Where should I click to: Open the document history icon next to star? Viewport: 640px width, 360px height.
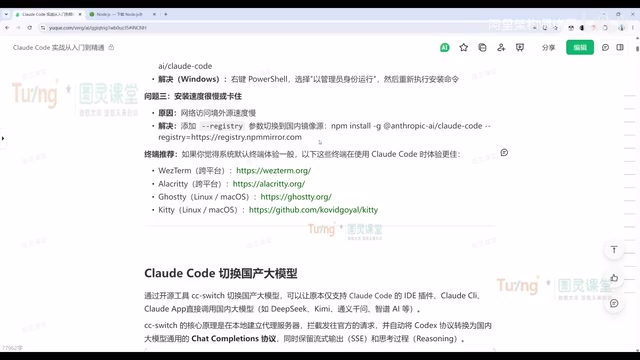point(482,48)
